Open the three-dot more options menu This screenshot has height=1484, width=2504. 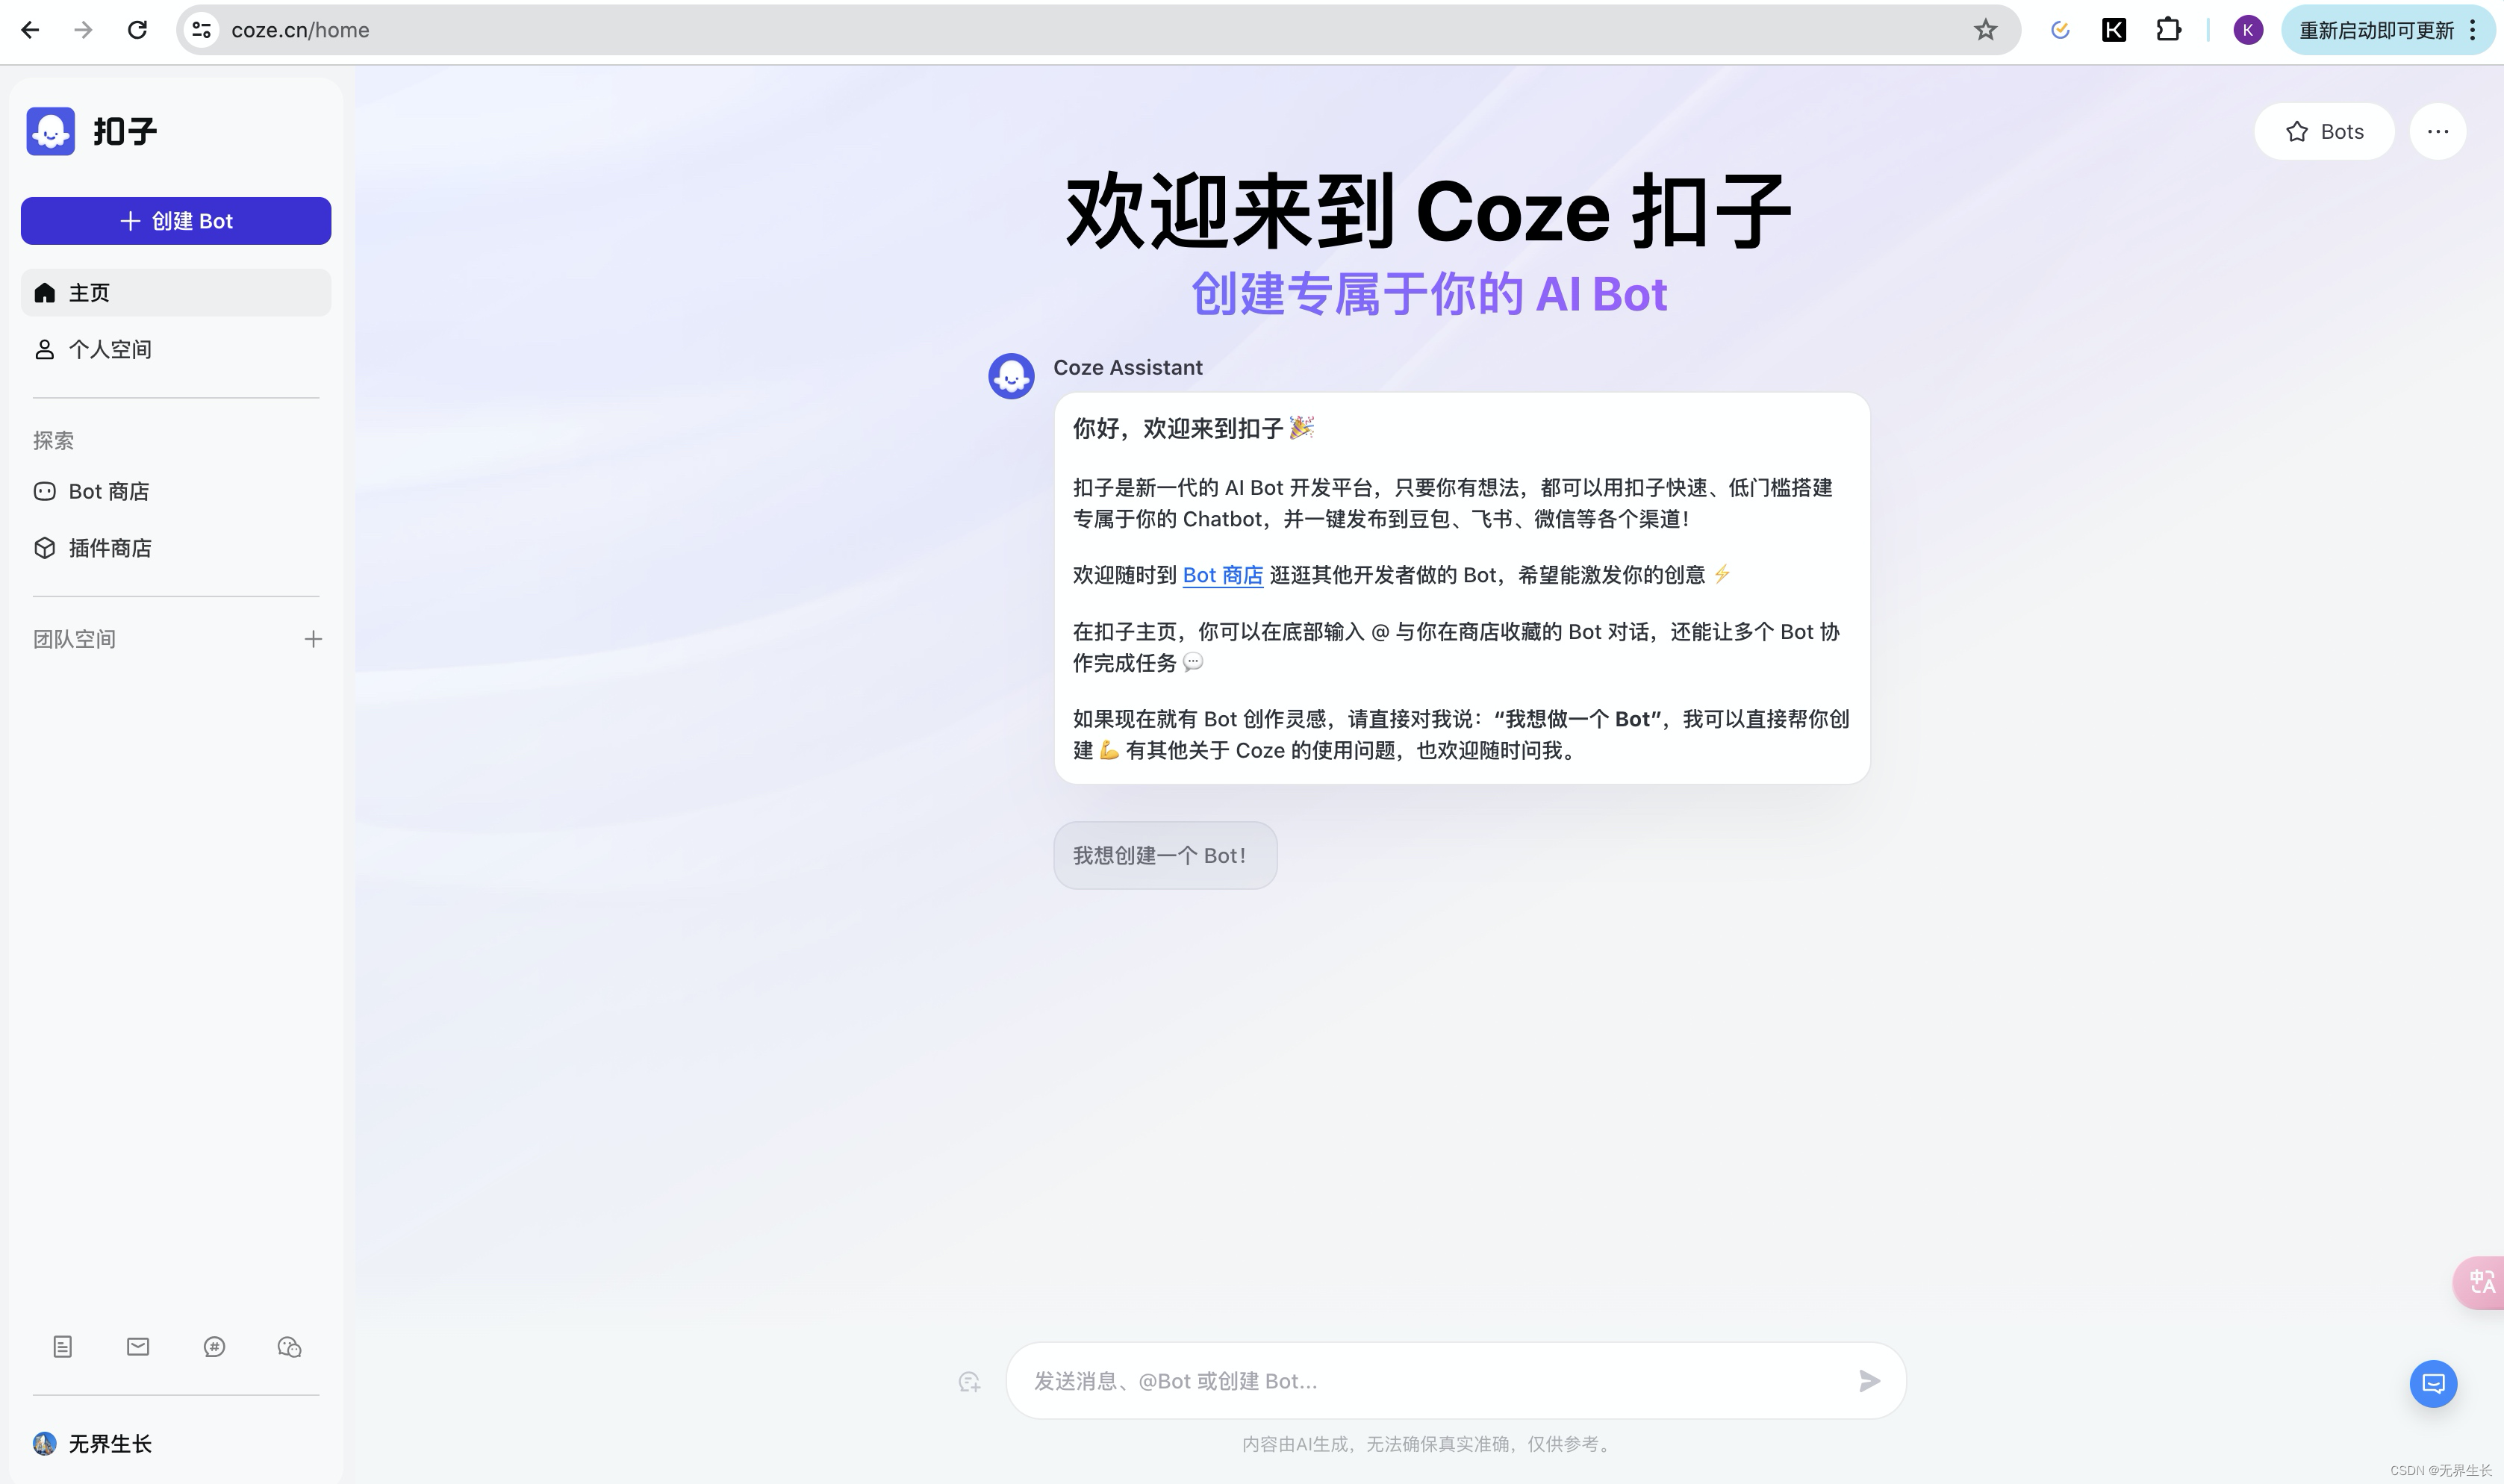[x=2437, y=131]
